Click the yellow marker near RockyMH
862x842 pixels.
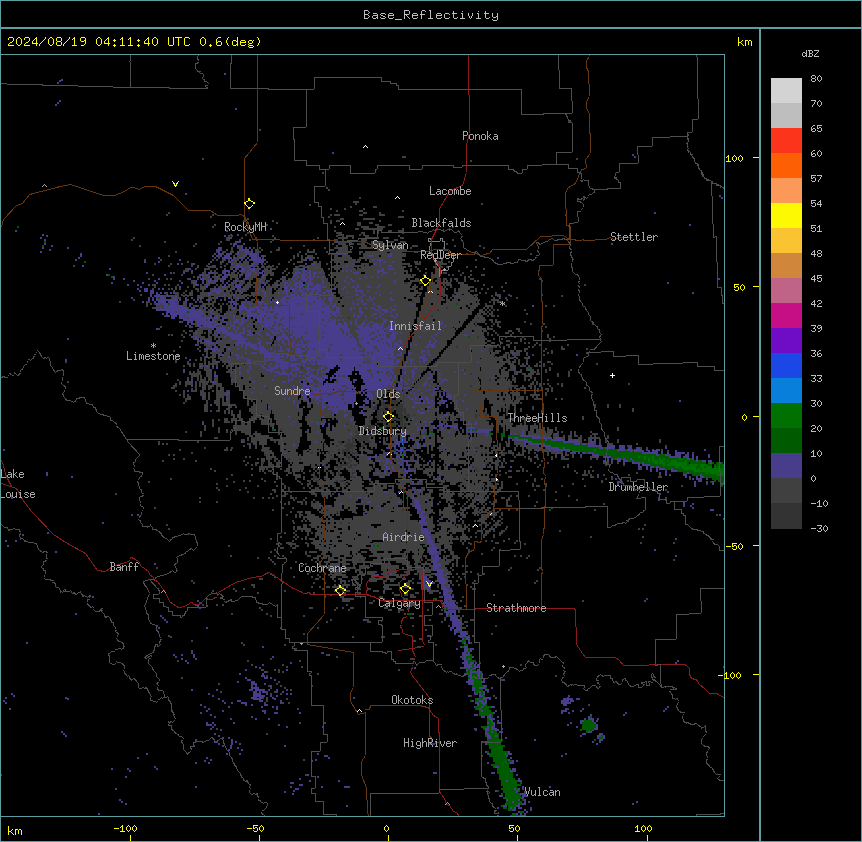[x=250, y=204]
